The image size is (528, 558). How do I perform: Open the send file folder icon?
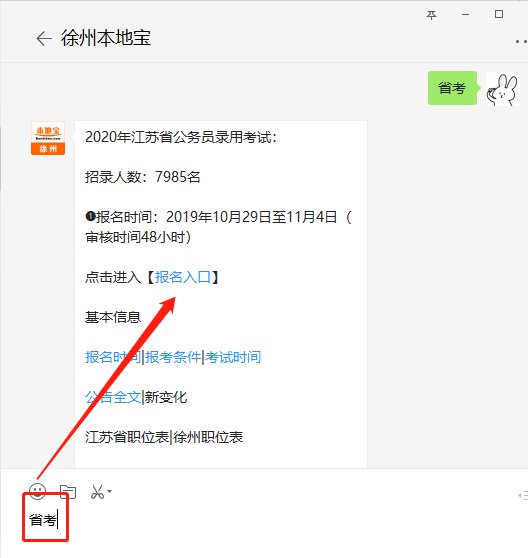click(68, 492)
